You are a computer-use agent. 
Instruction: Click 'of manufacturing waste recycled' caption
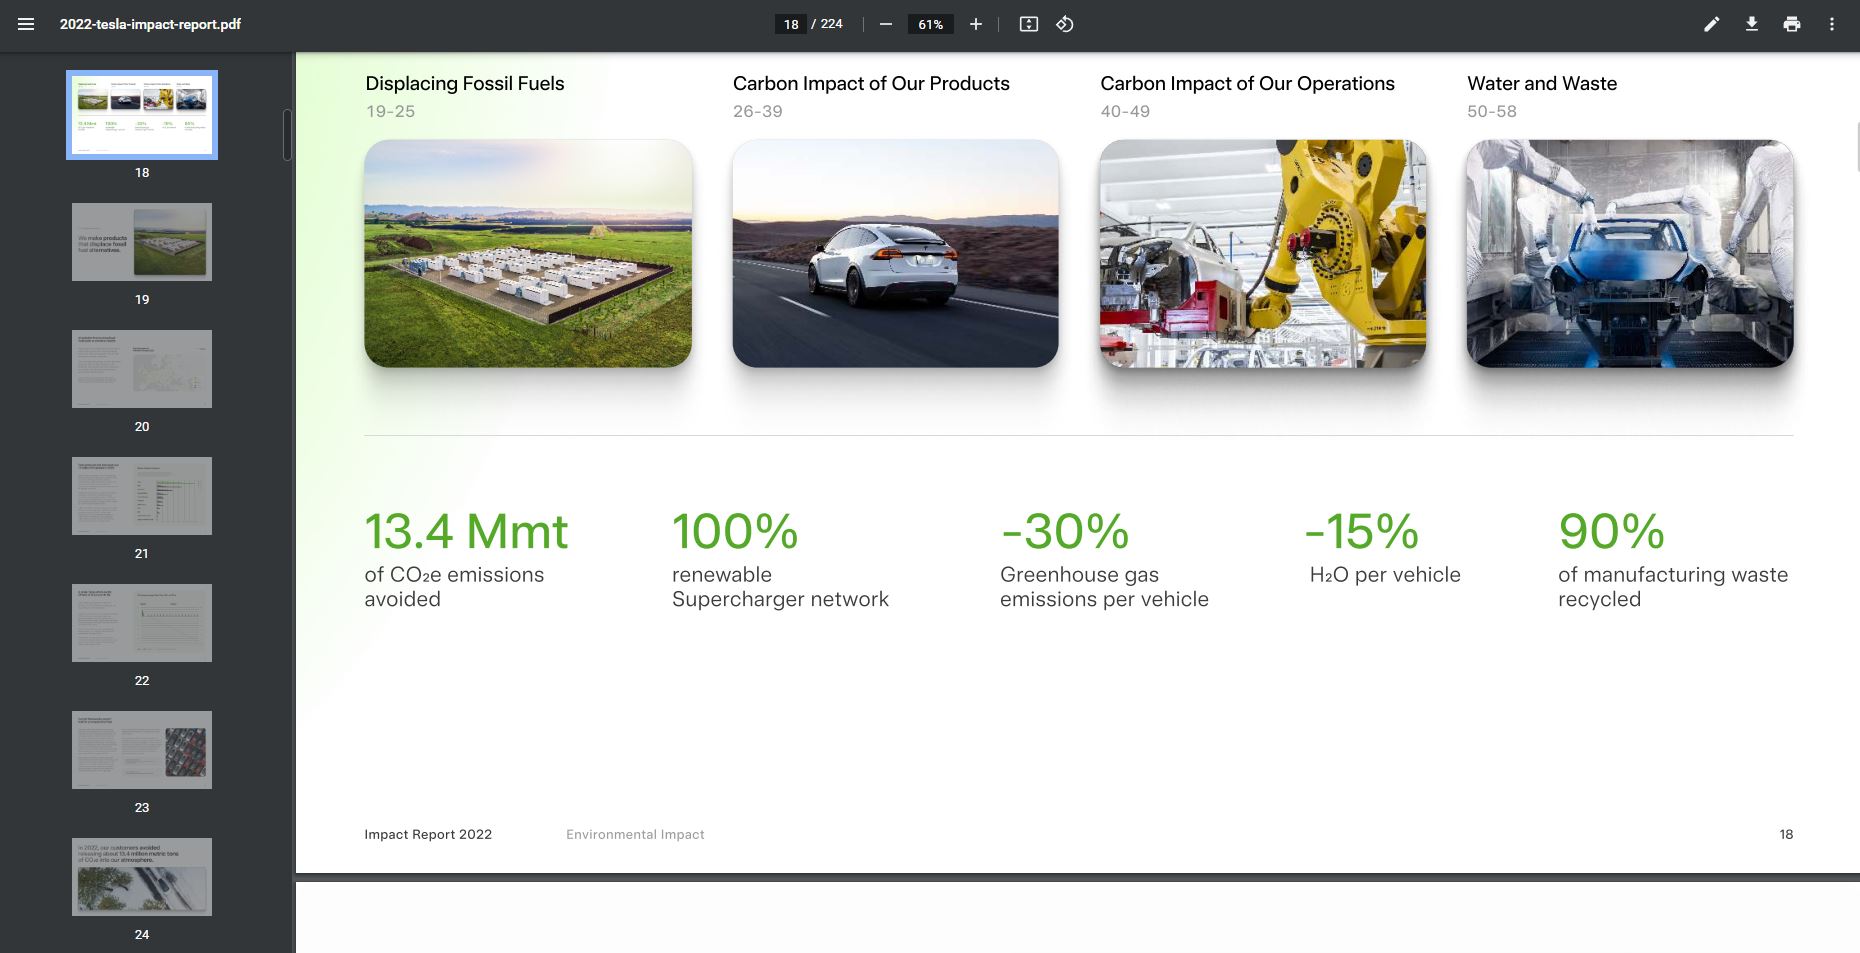[1673, 587]
